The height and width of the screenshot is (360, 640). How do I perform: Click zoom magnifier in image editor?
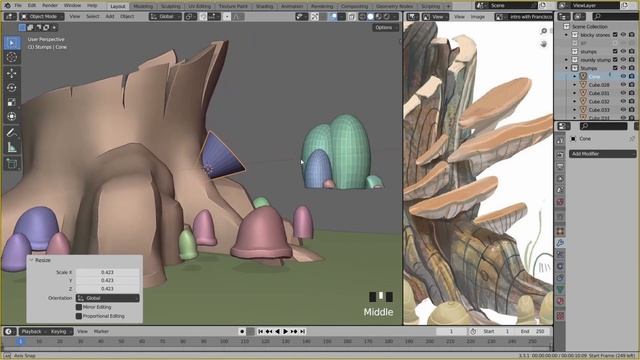point(543,31)
